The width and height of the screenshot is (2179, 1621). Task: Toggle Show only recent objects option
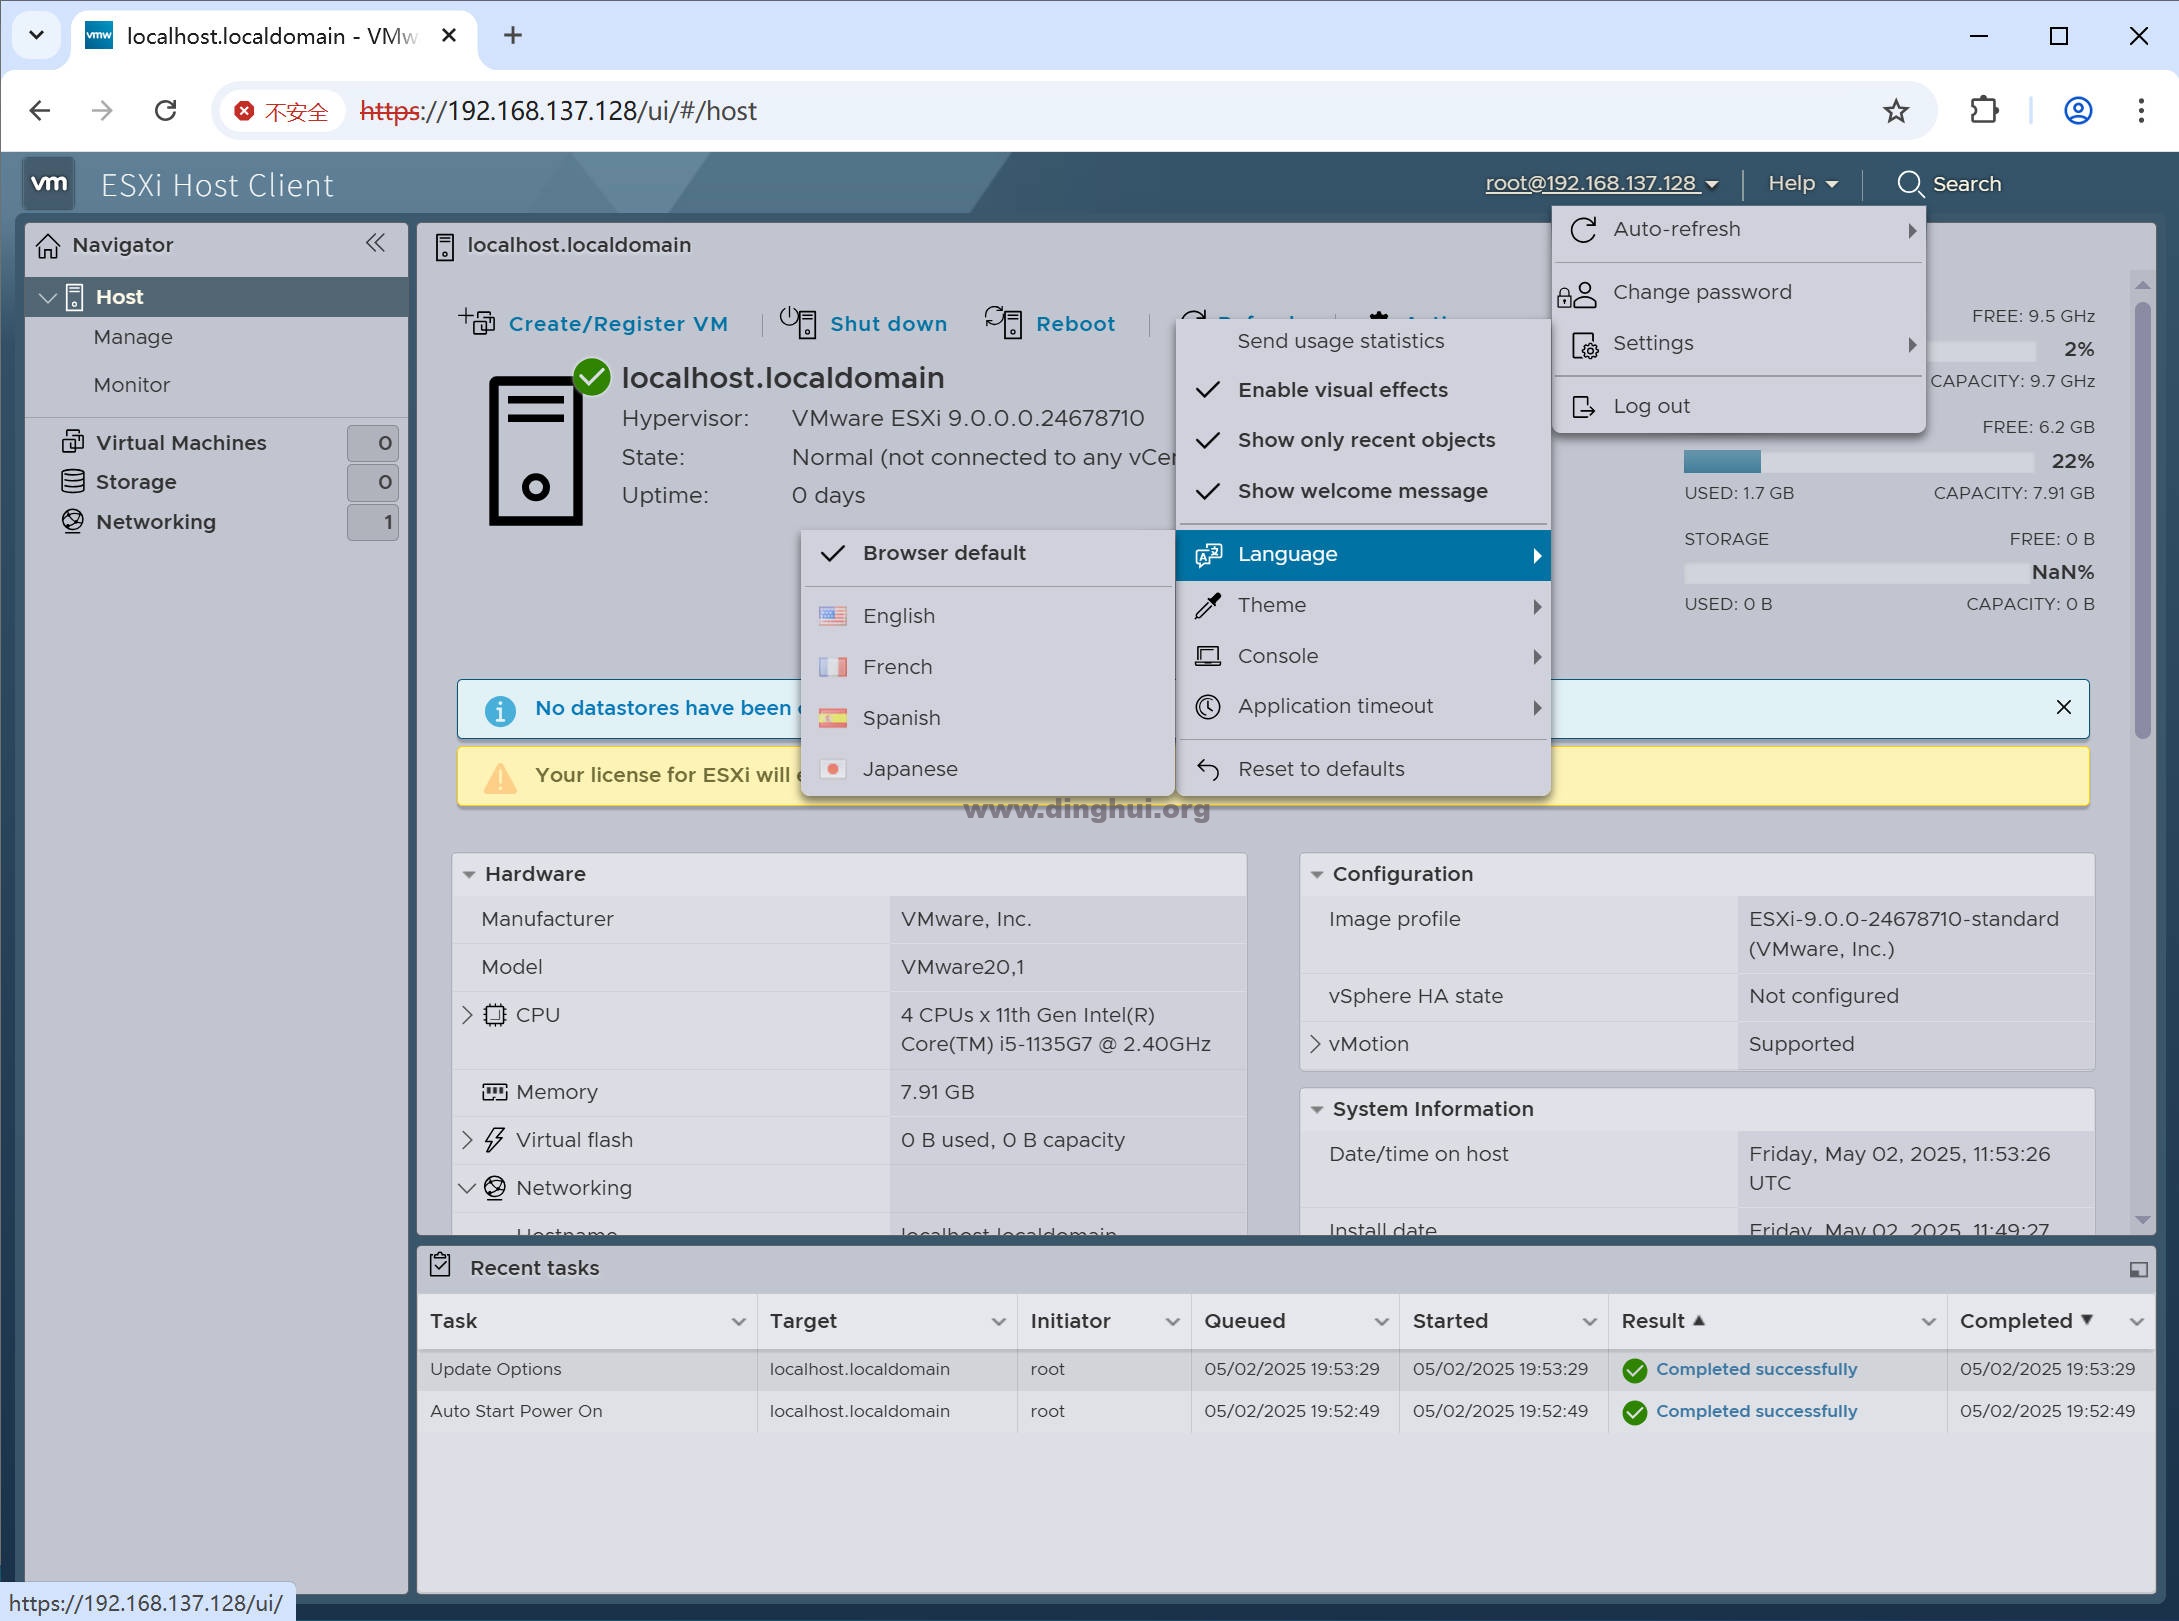(1363, 440)
